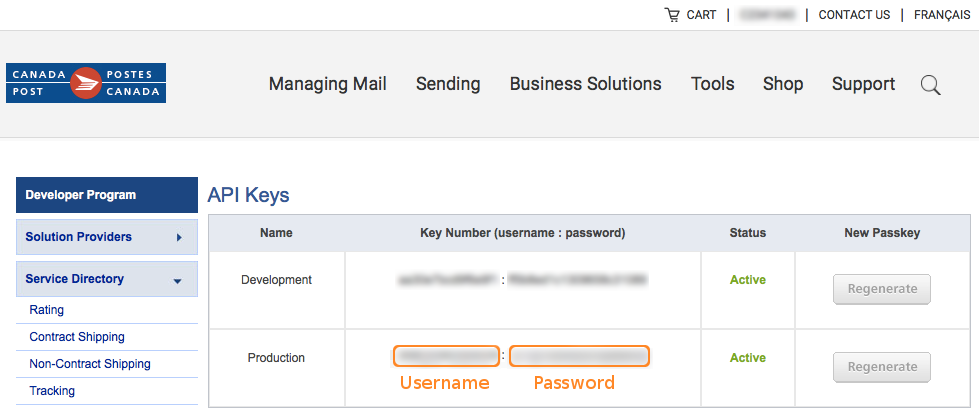Screen dimensions: 979x412
Task: Open the Rating service link
Action: [46, 310]
